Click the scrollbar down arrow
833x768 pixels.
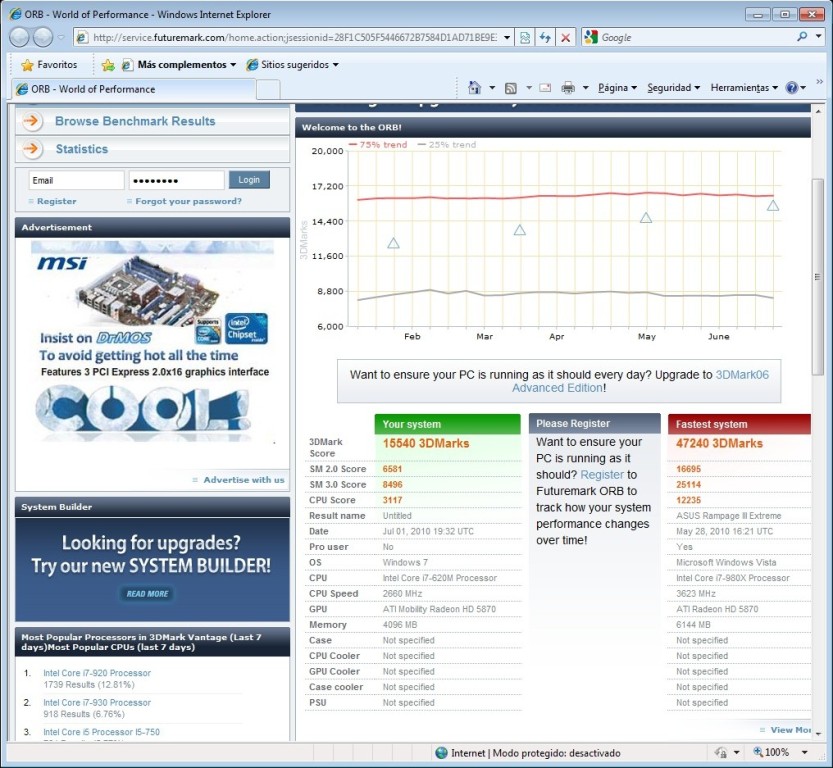818,734
